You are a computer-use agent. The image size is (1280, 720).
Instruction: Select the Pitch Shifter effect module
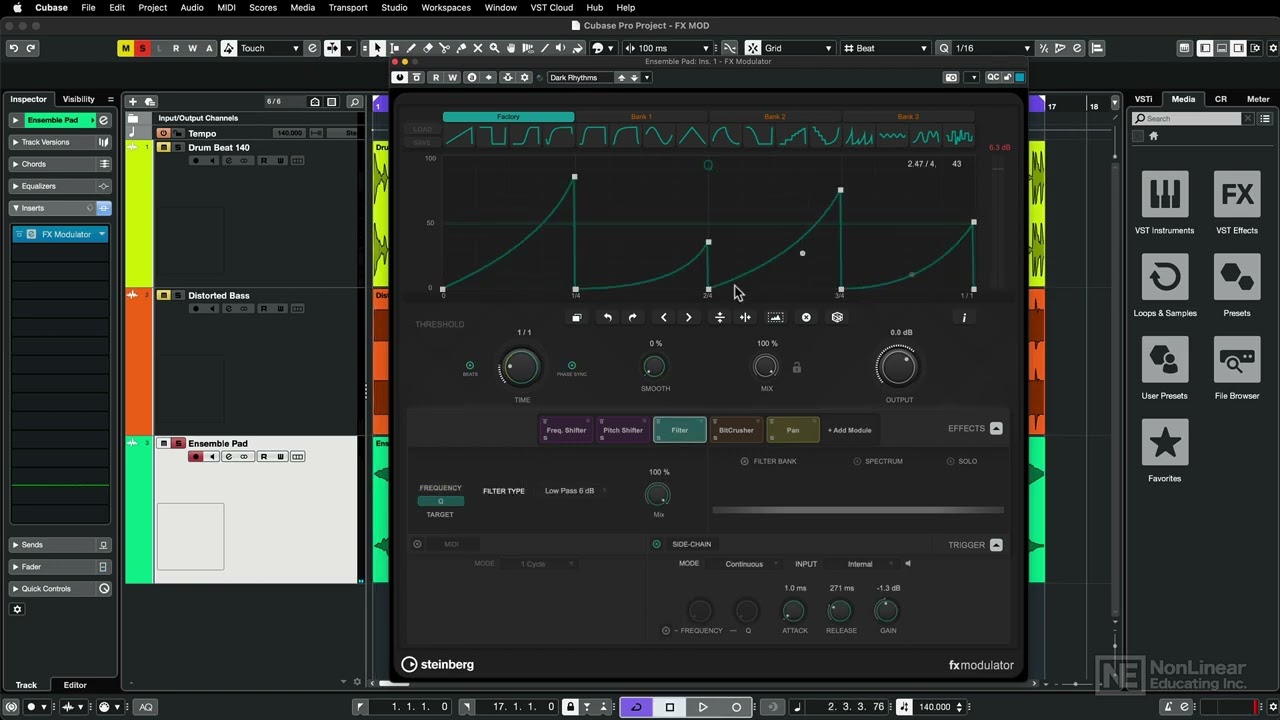(x=622, y=430)
